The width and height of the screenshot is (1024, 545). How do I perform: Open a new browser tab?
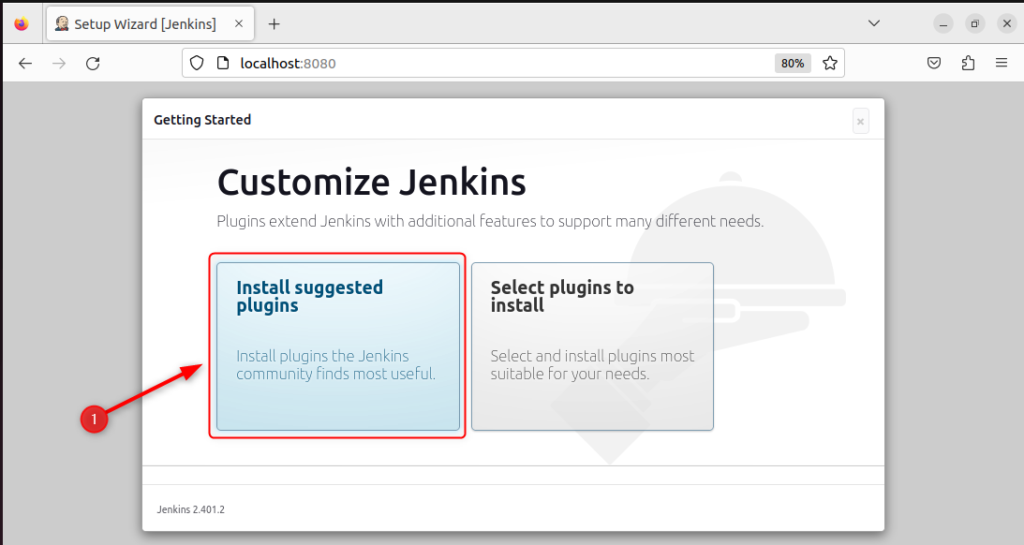(x=274, y=24)
